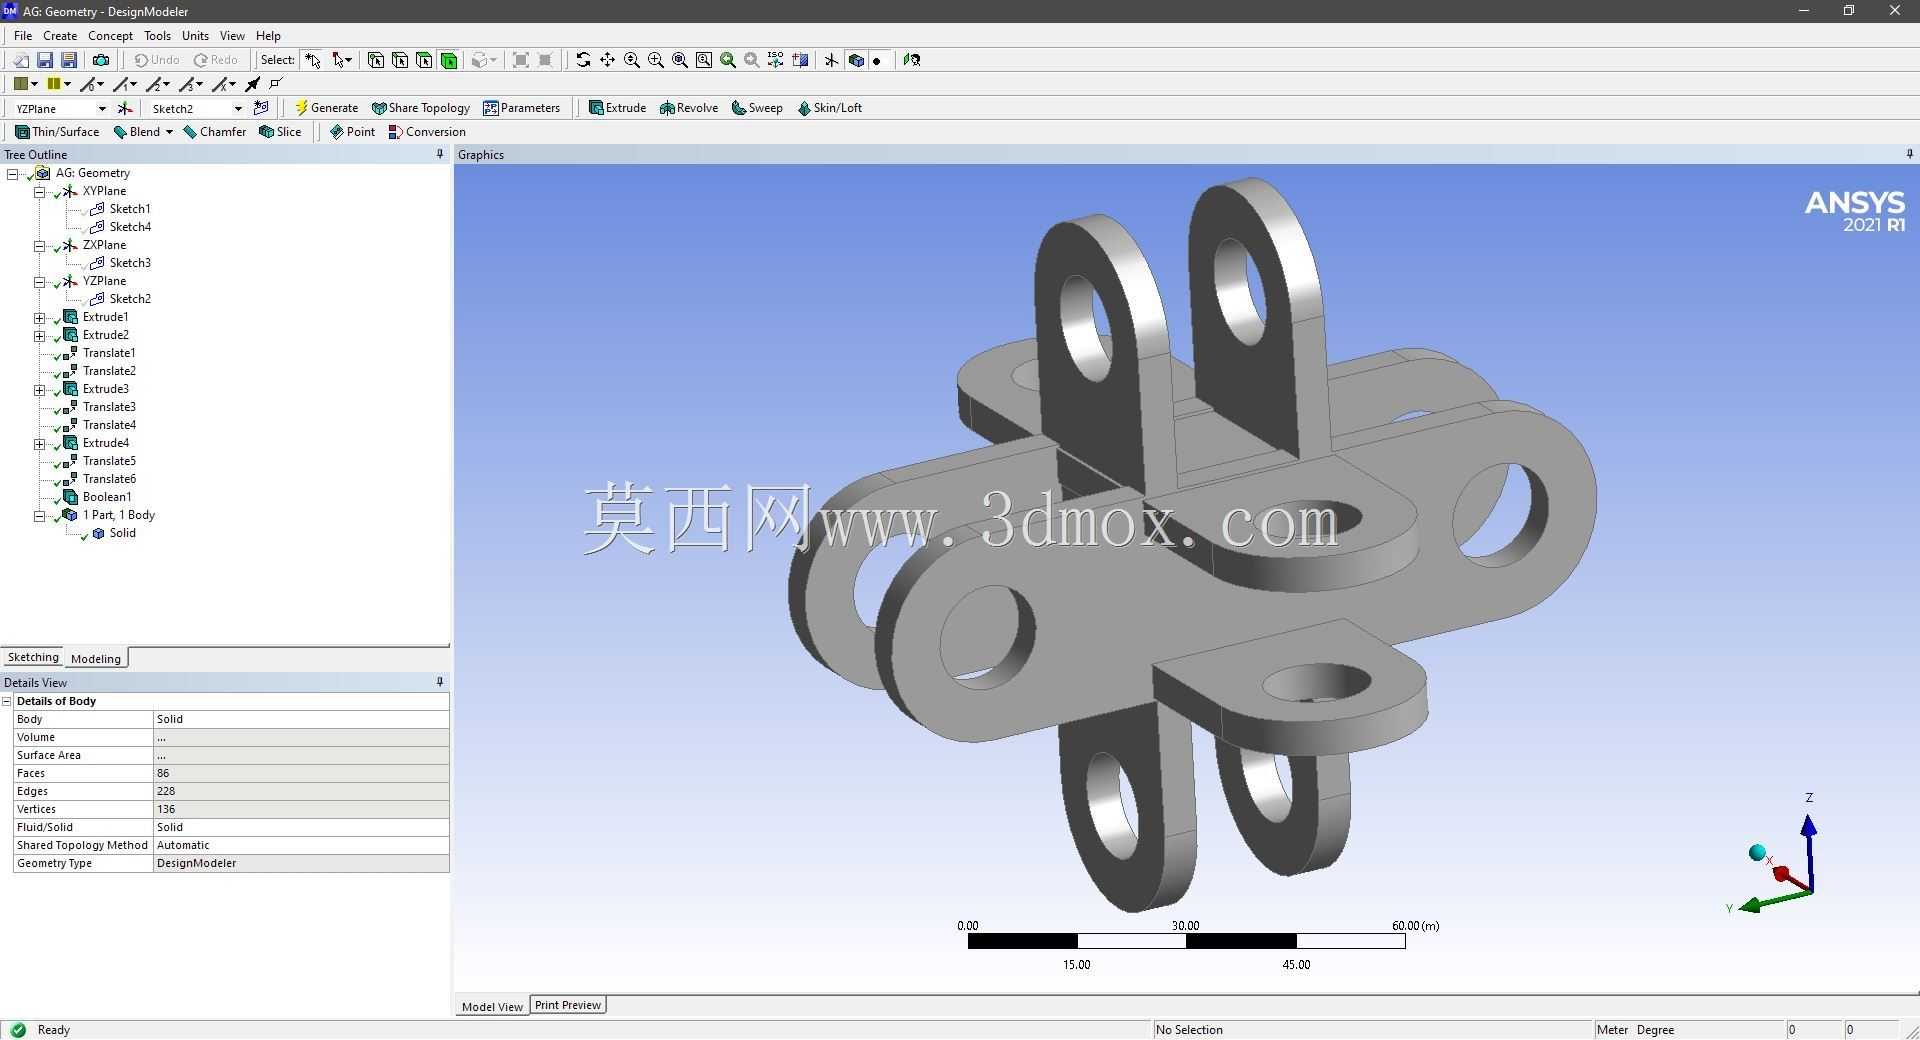Select the Pan view tool
The image size is (1920, 1040).
(607, 60)
